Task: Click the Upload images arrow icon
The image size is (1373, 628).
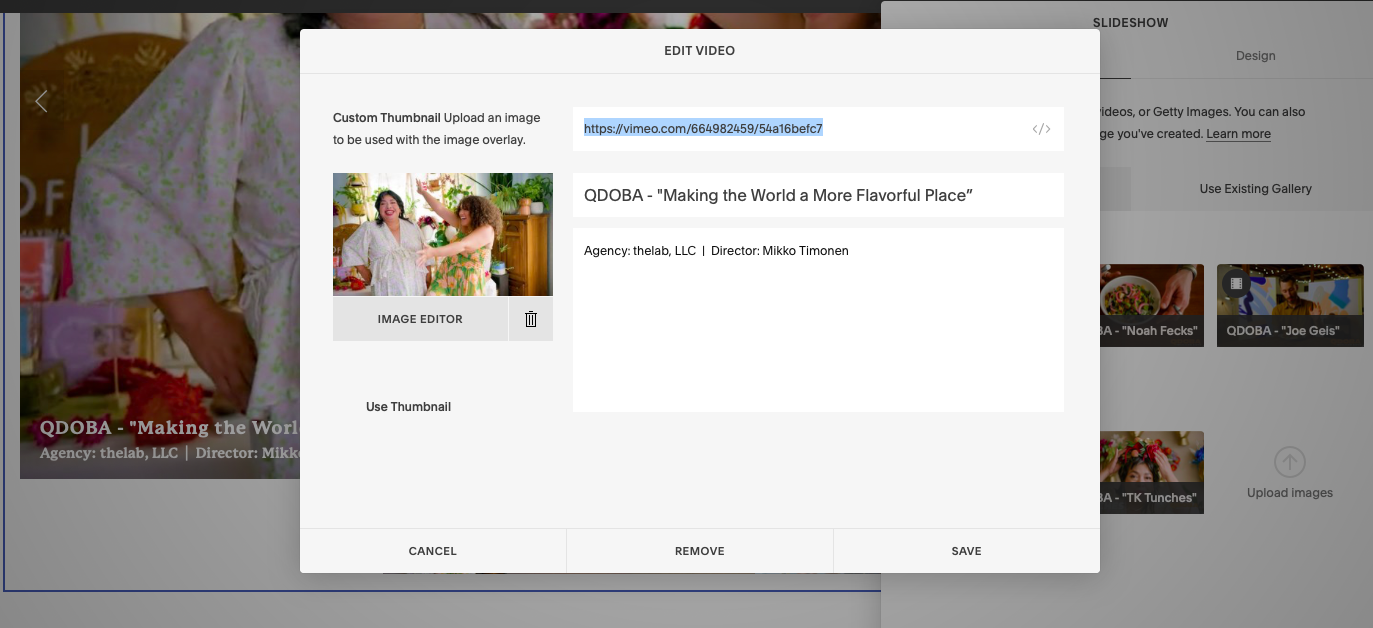Action: (1289, 463)
